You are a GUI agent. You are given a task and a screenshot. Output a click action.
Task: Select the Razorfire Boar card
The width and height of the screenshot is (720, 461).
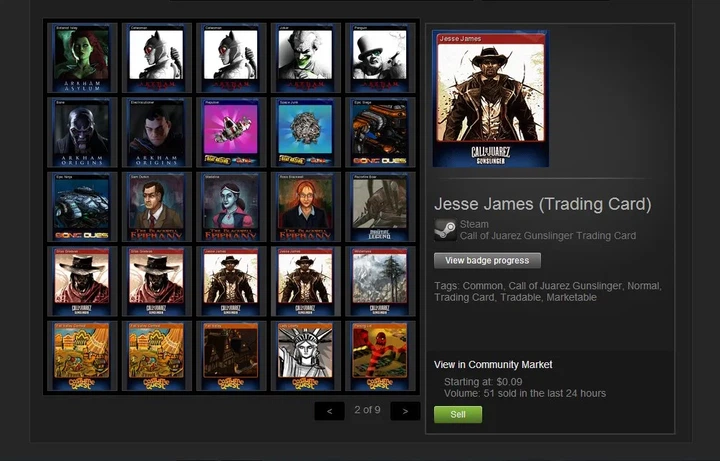380,207
